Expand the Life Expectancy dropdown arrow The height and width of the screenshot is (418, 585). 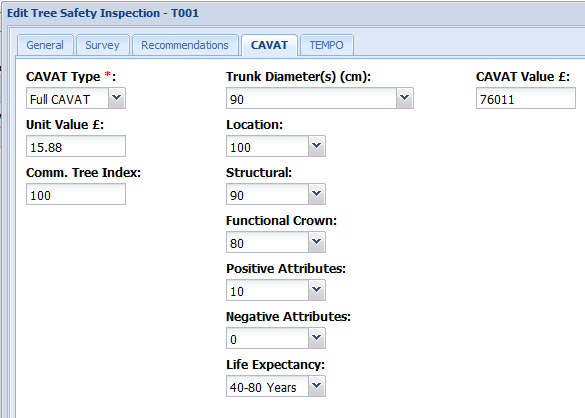coord(317,386)
